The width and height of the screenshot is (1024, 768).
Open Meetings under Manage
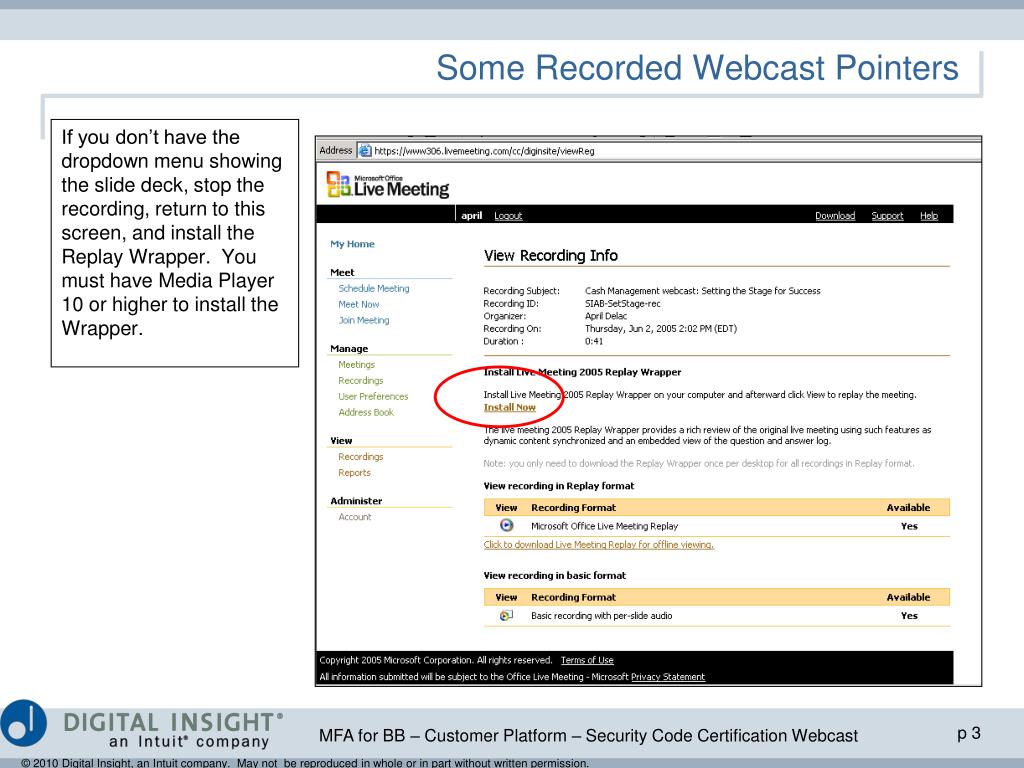357,364
